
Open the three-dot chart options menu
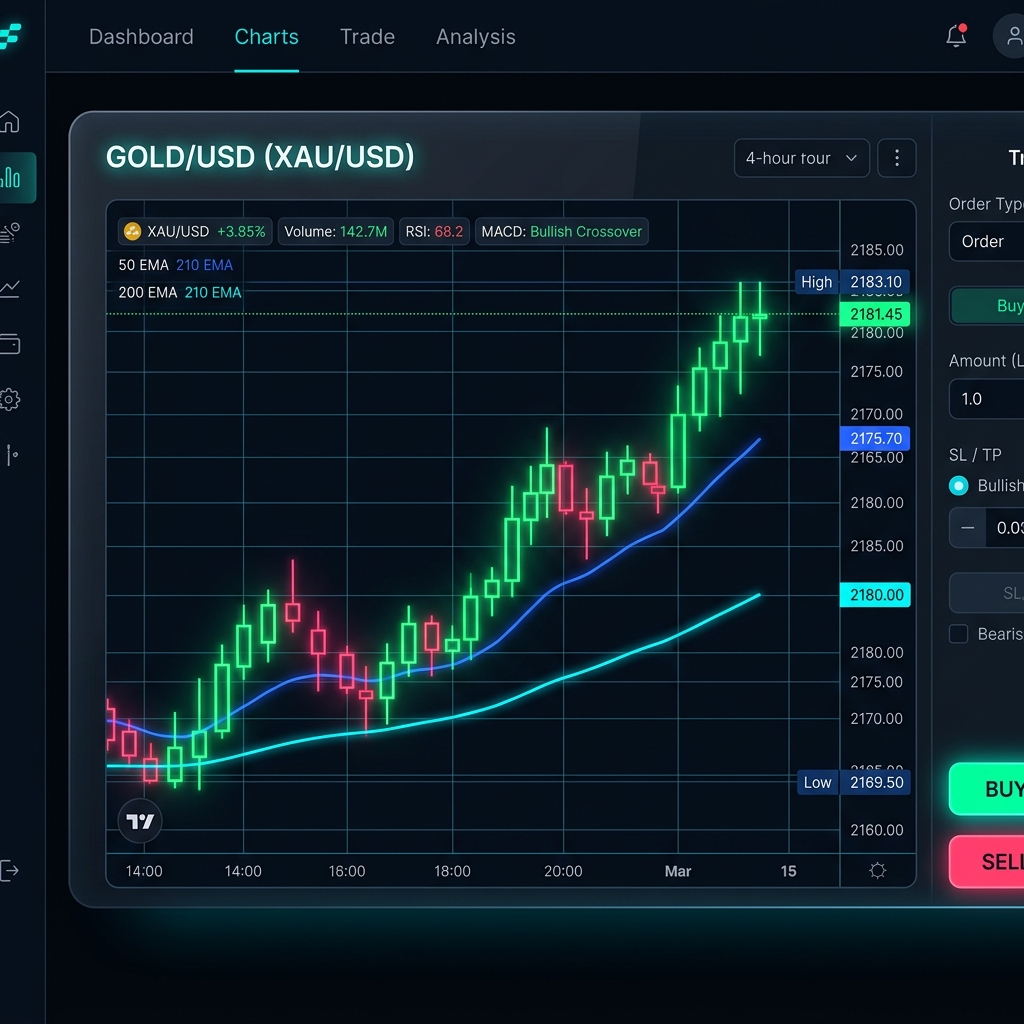point(897,158)
